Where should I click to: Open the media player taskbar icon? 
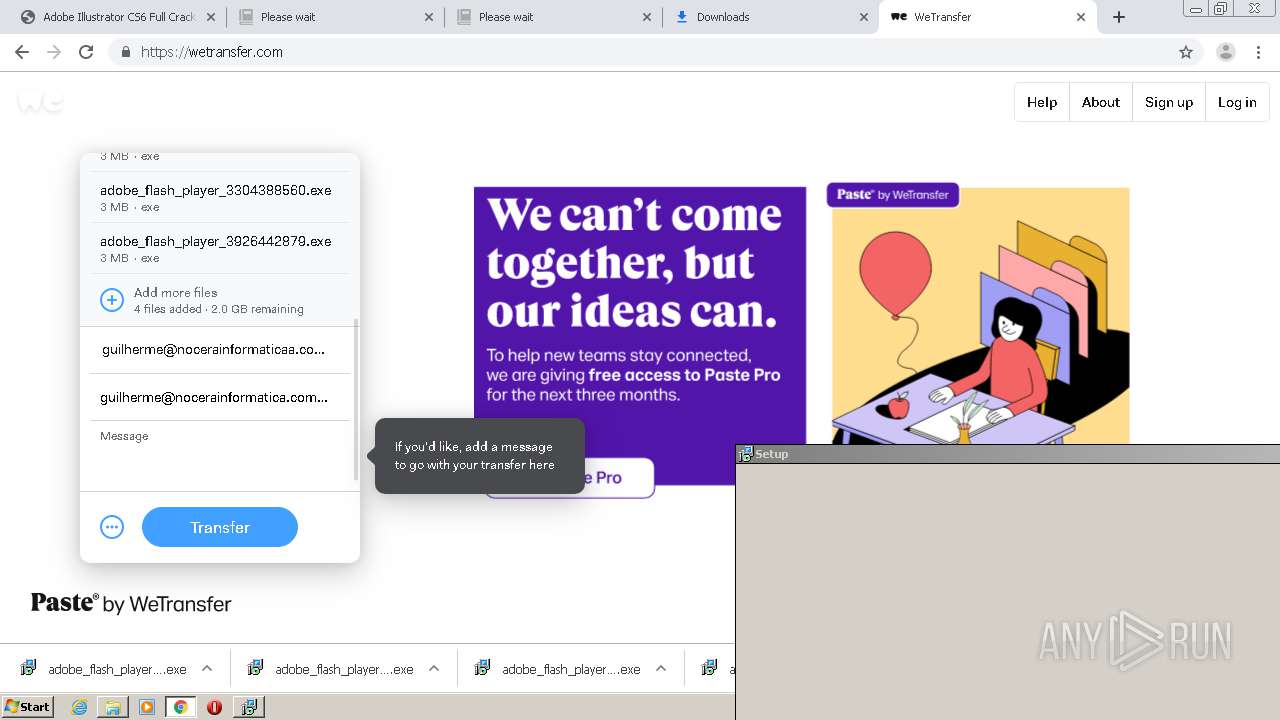point(147,707)
